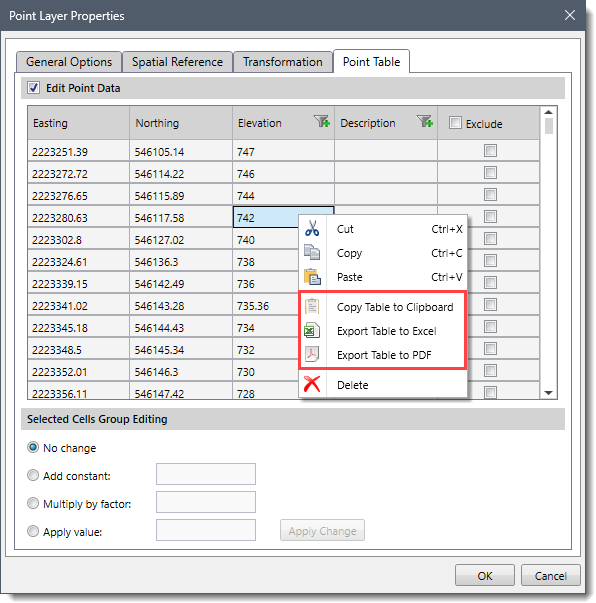596x603 pixels.
Task: Exclude the point with elevation 742
Action: pyautogui.click(x=490, y=217)
